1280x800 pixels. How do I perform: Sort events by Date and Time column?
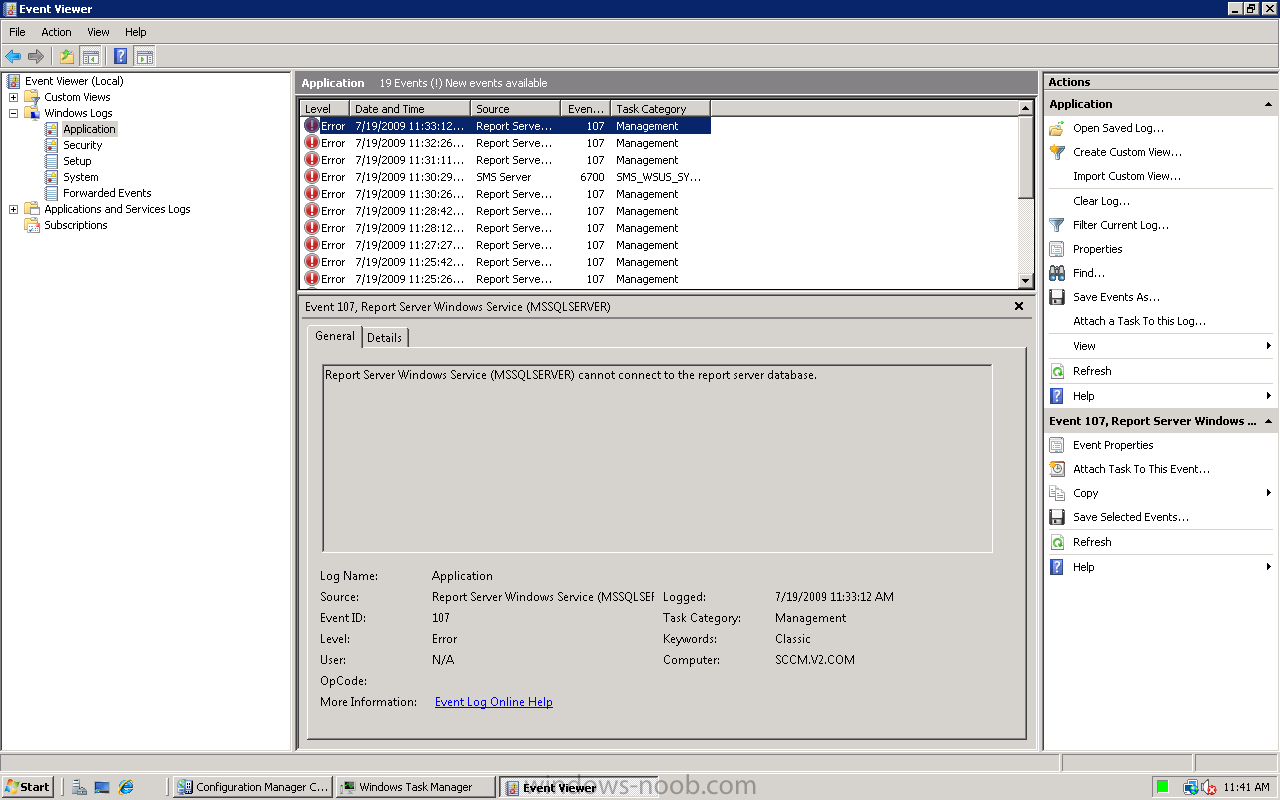coord(410,109)
